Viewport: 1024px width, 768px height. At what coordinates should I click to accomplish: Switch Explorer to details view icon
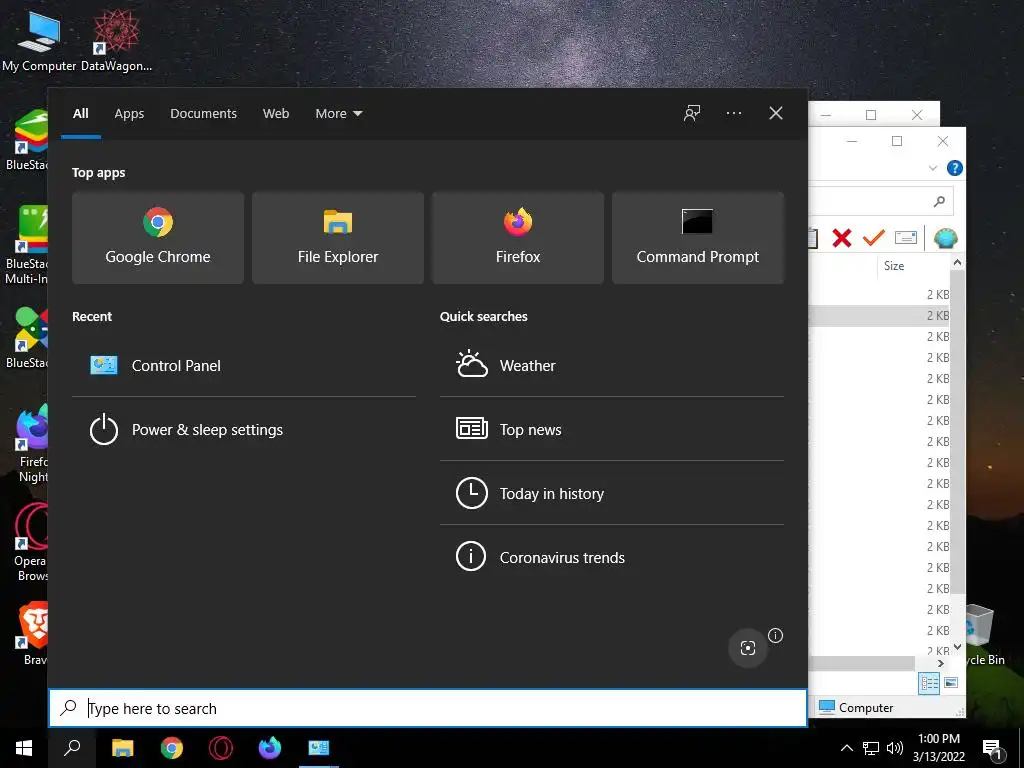929,683
